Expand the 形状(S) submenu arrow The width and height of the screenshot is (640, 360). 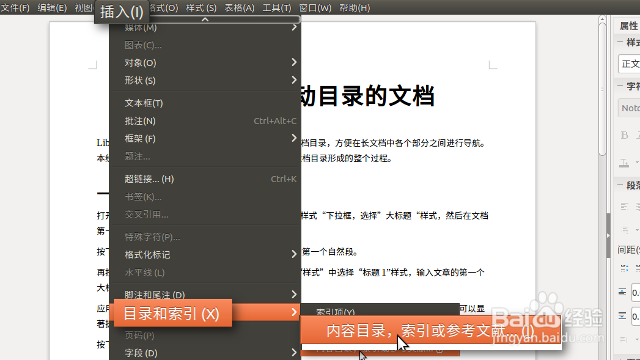pos(294,80)
